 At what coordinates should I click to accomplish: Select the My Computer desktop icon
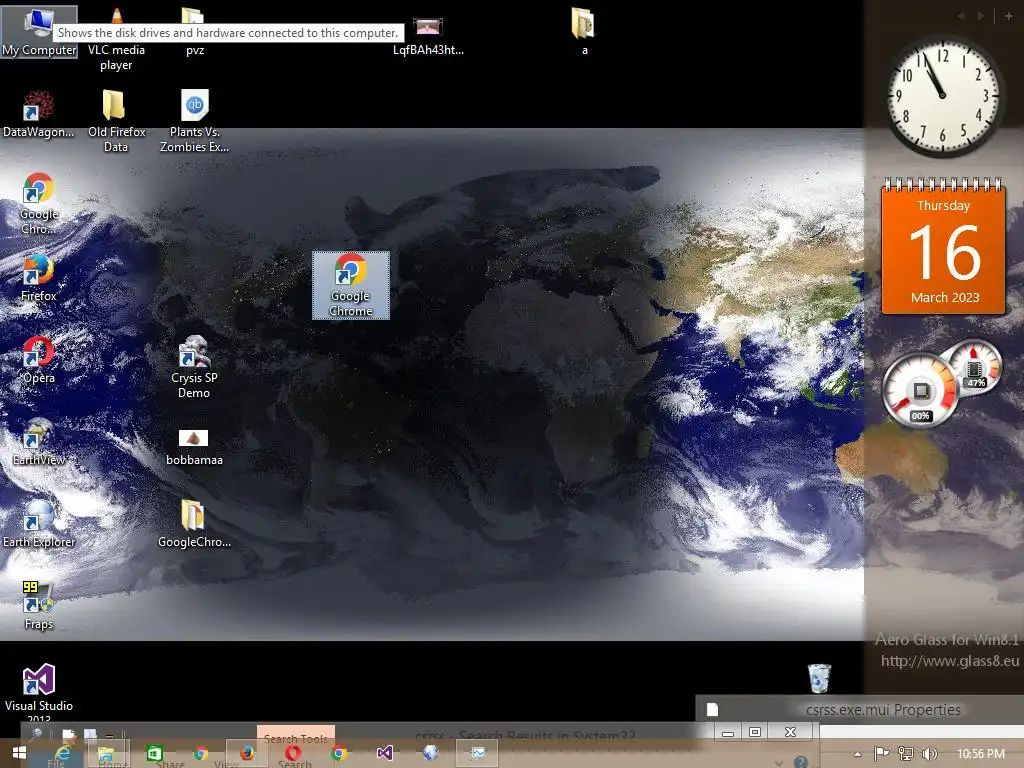tap(39, 31)
